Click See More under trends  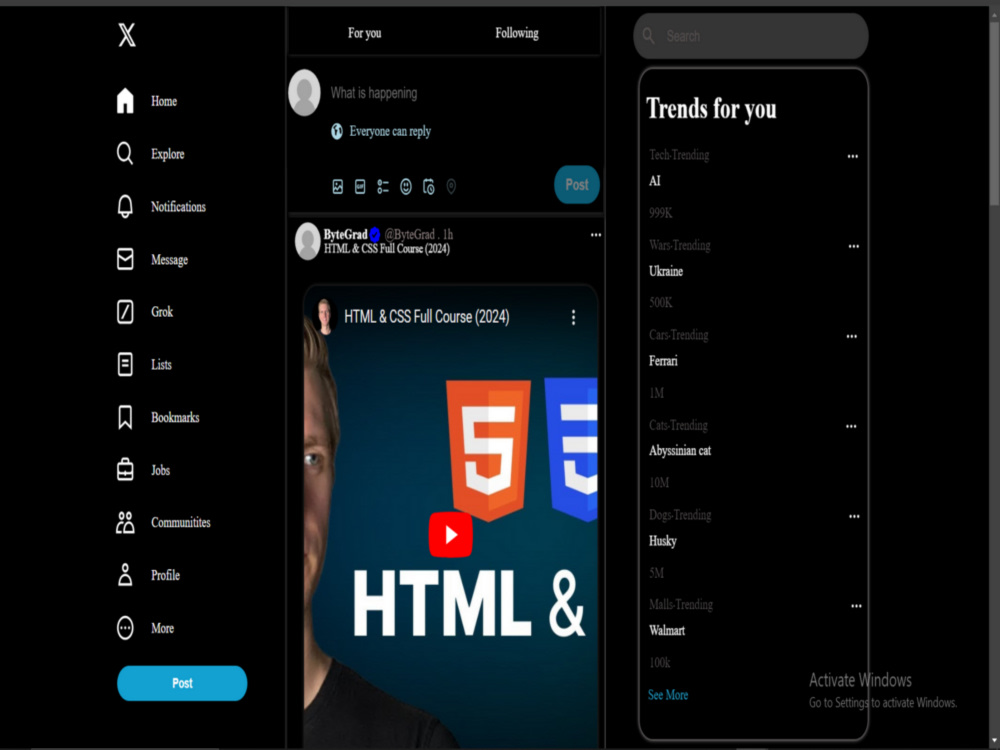point(668,695)
